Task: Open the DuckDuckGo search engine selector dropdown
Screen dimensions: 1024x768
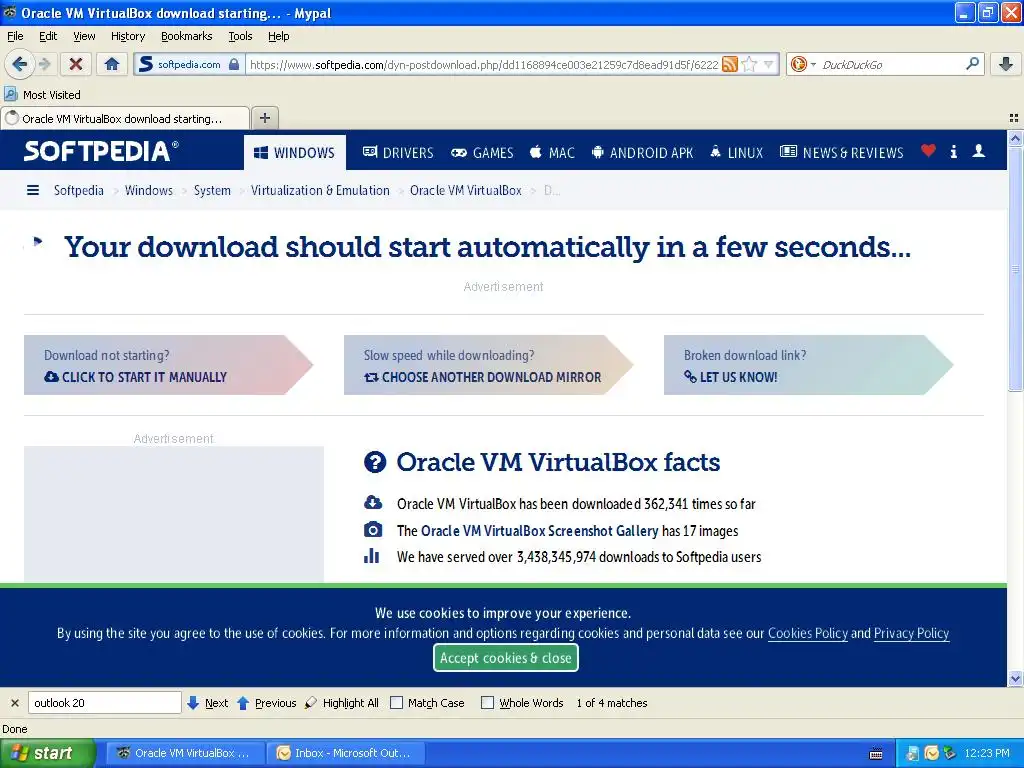Action: point(803,64)
